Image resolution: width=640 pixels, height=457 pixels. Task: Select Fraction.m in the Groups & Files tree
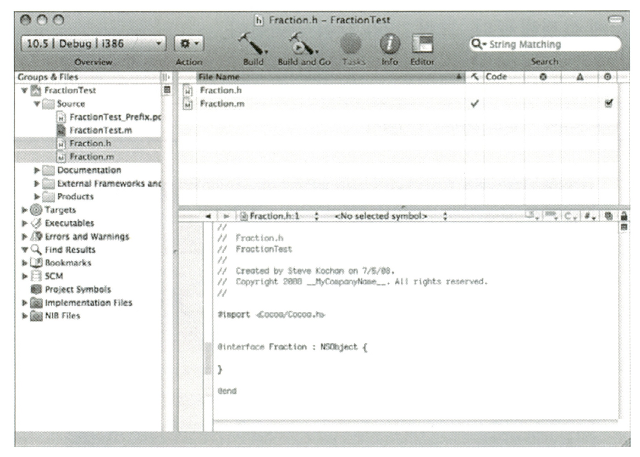pyautogui.click(x=90, y=157)
